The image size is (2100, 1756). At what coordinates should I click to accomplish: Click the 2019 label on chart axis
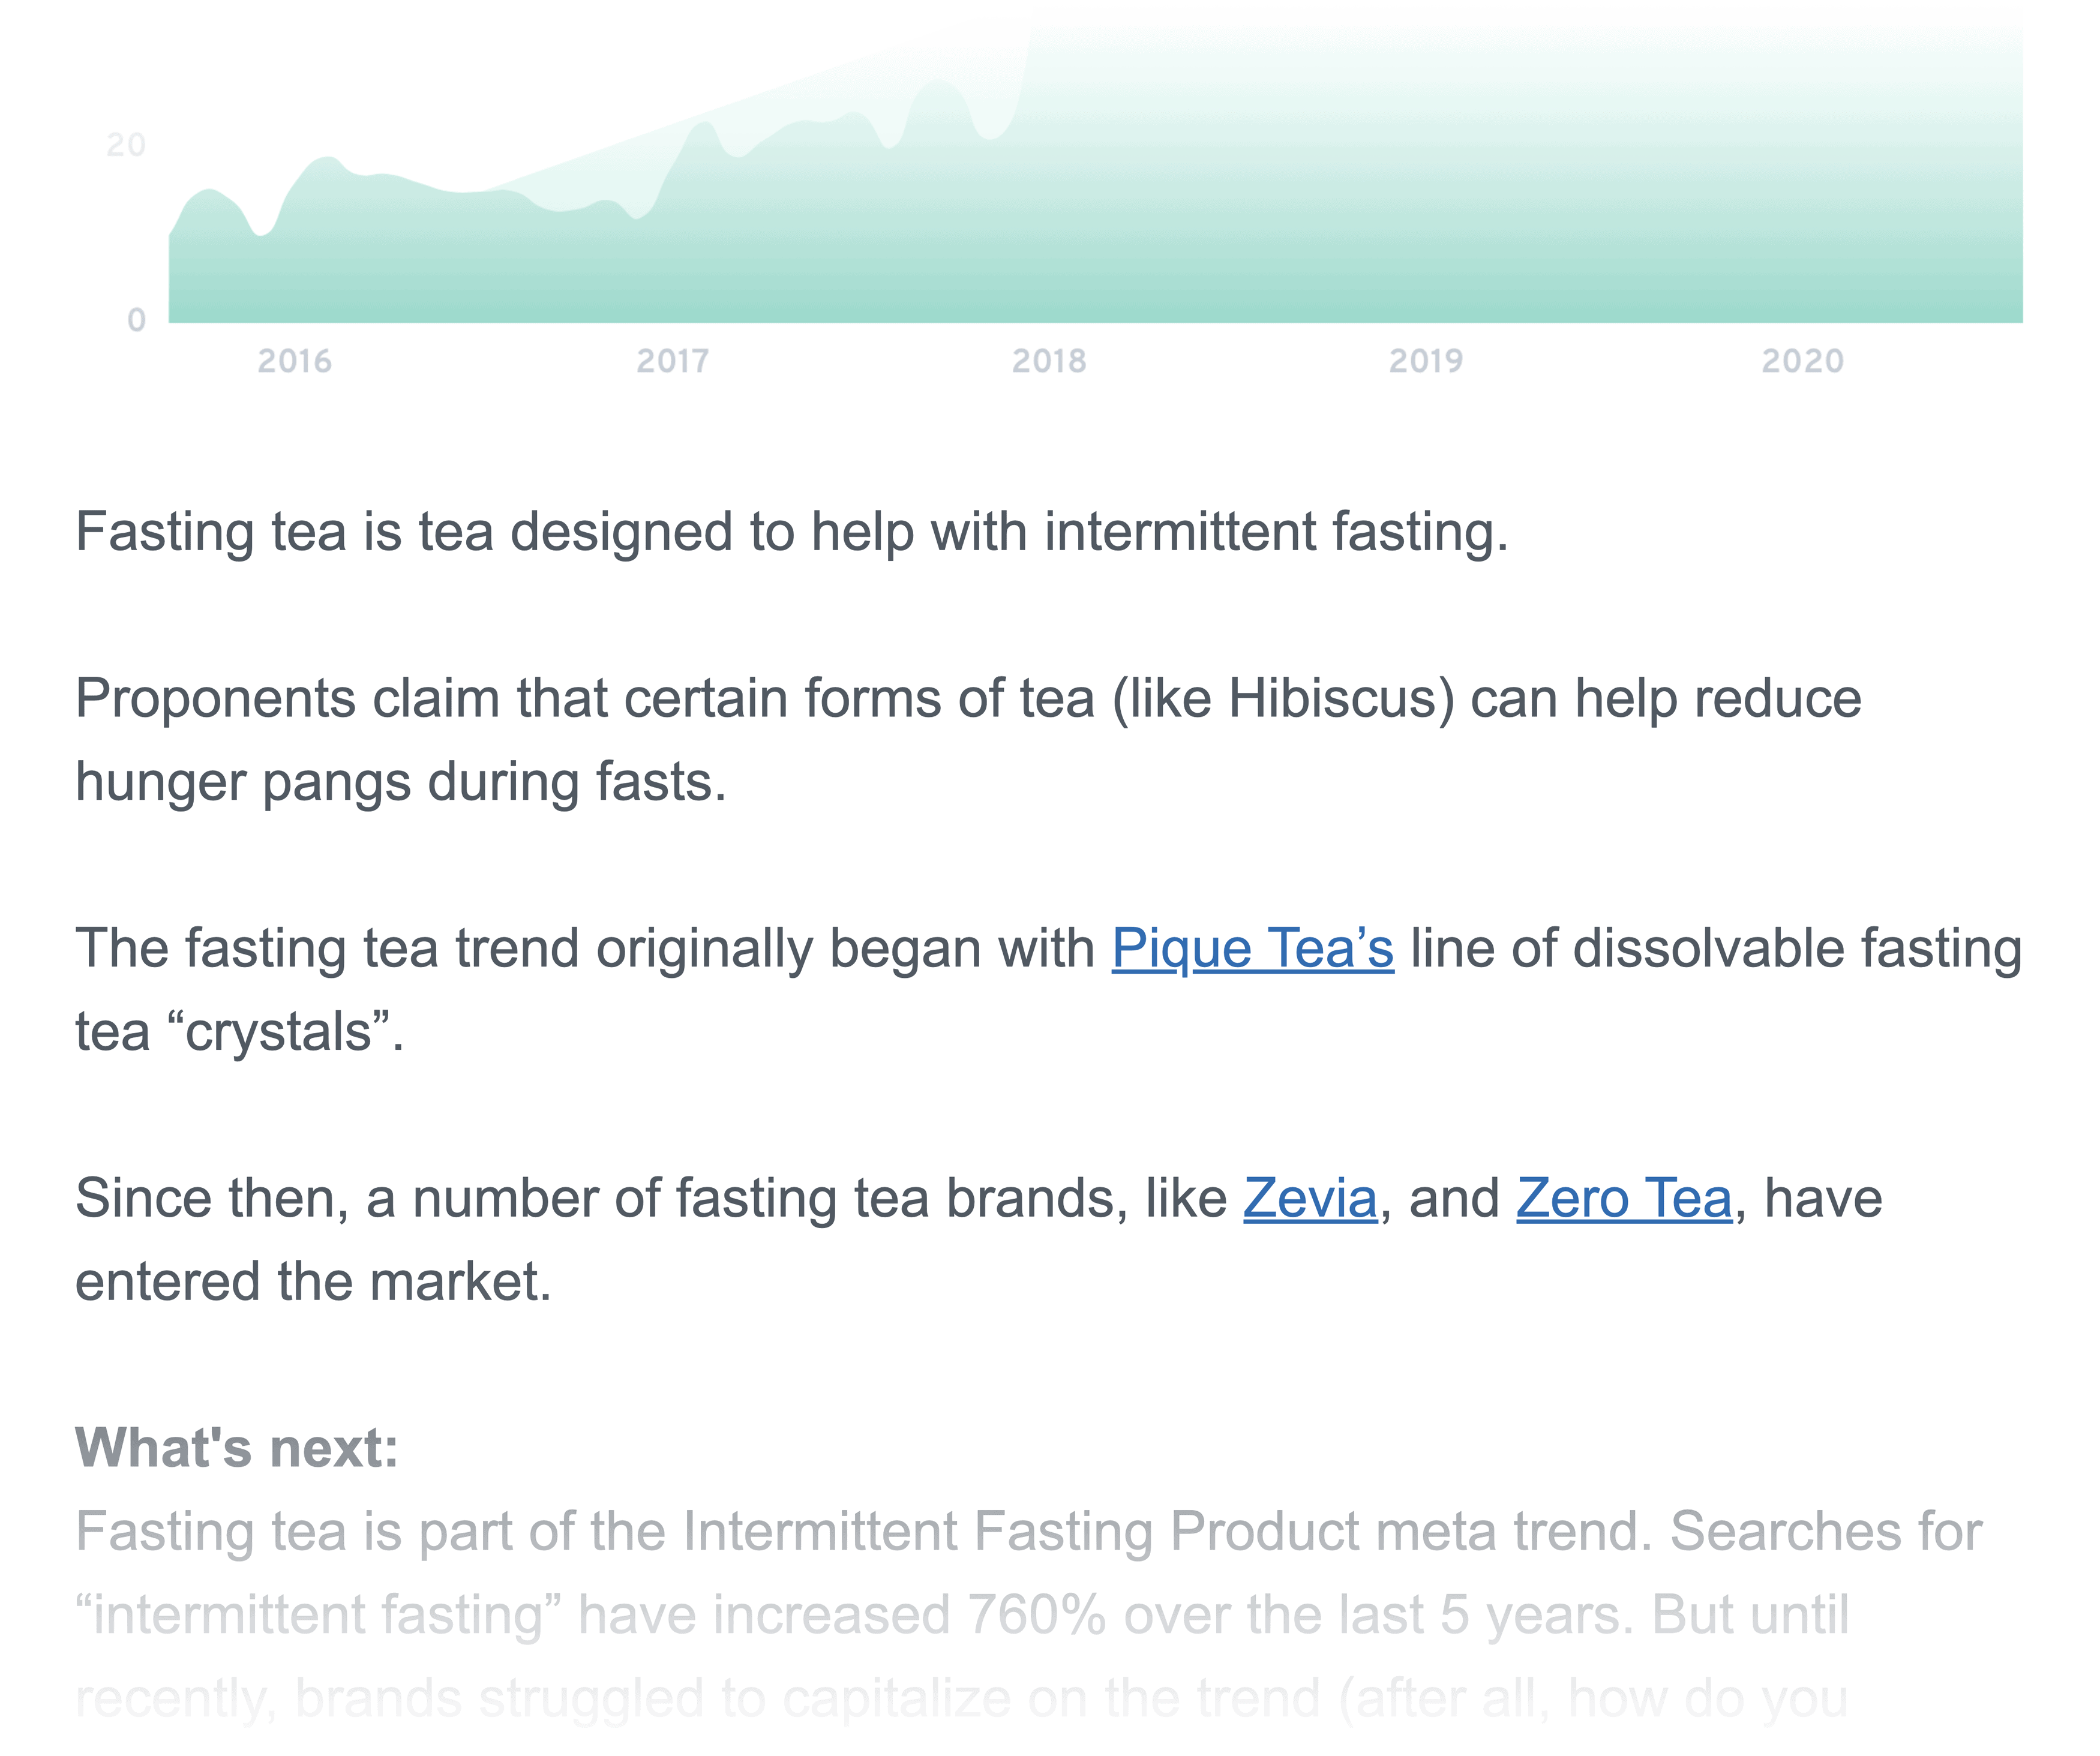tap(1426, 361)
